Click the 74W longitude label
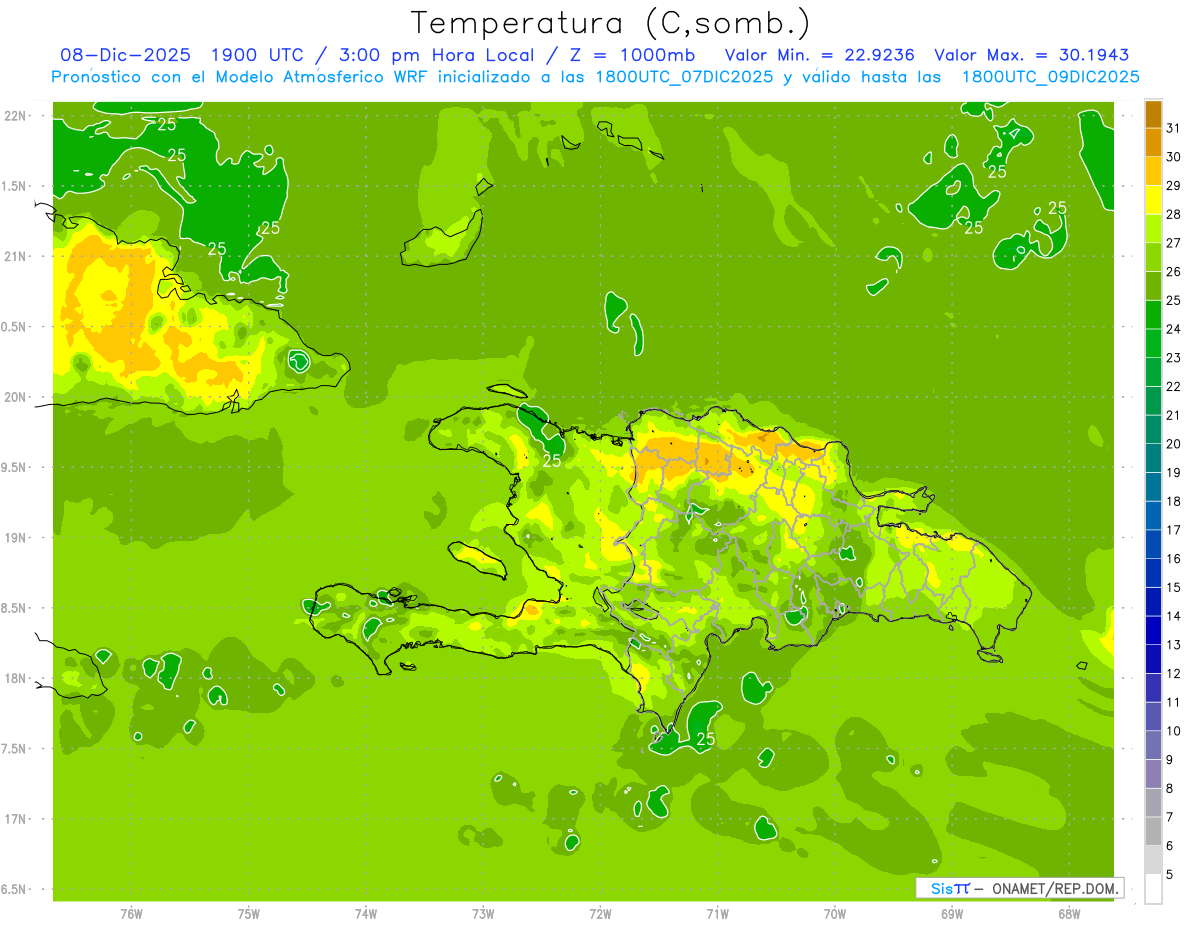The width and height of the screenshot is (1200, 927). pos(366,914)
